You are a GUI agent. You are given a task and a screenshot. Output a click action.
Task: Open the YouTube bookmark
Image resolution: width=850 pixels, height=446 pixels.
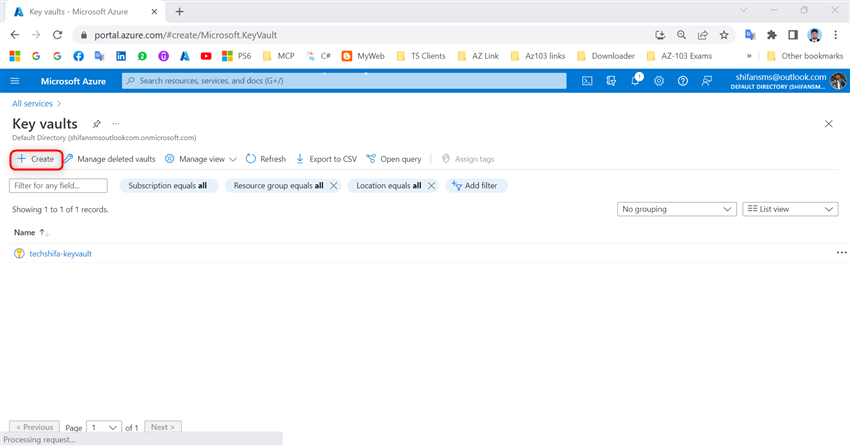coord(206,56)
